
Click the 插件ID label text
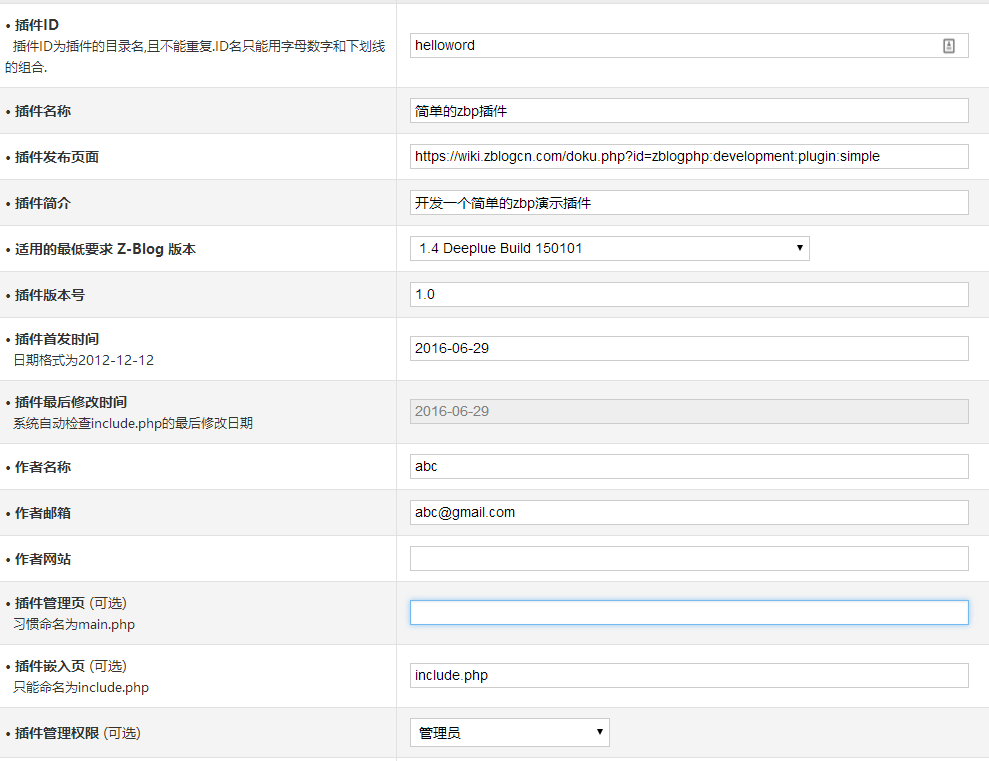click(x=37, y=25)
